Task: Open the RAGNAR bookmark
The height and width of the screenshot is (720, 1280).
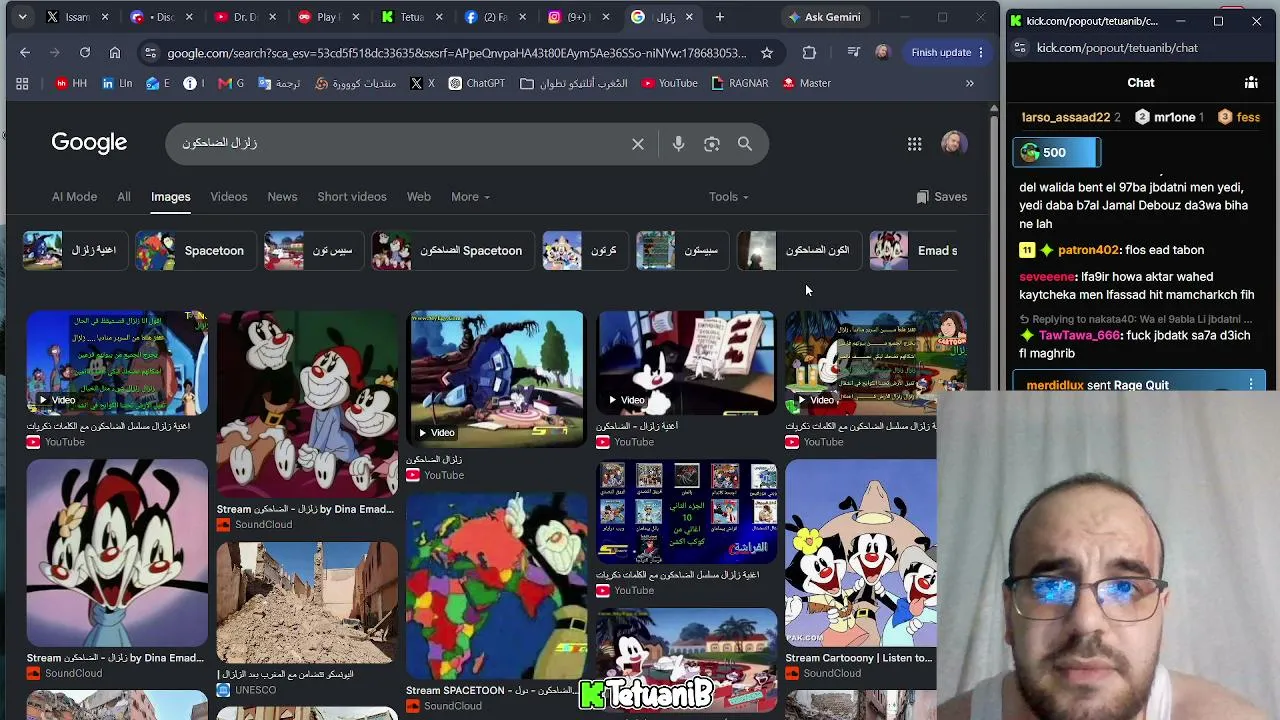Action: [x=740, y=83]
